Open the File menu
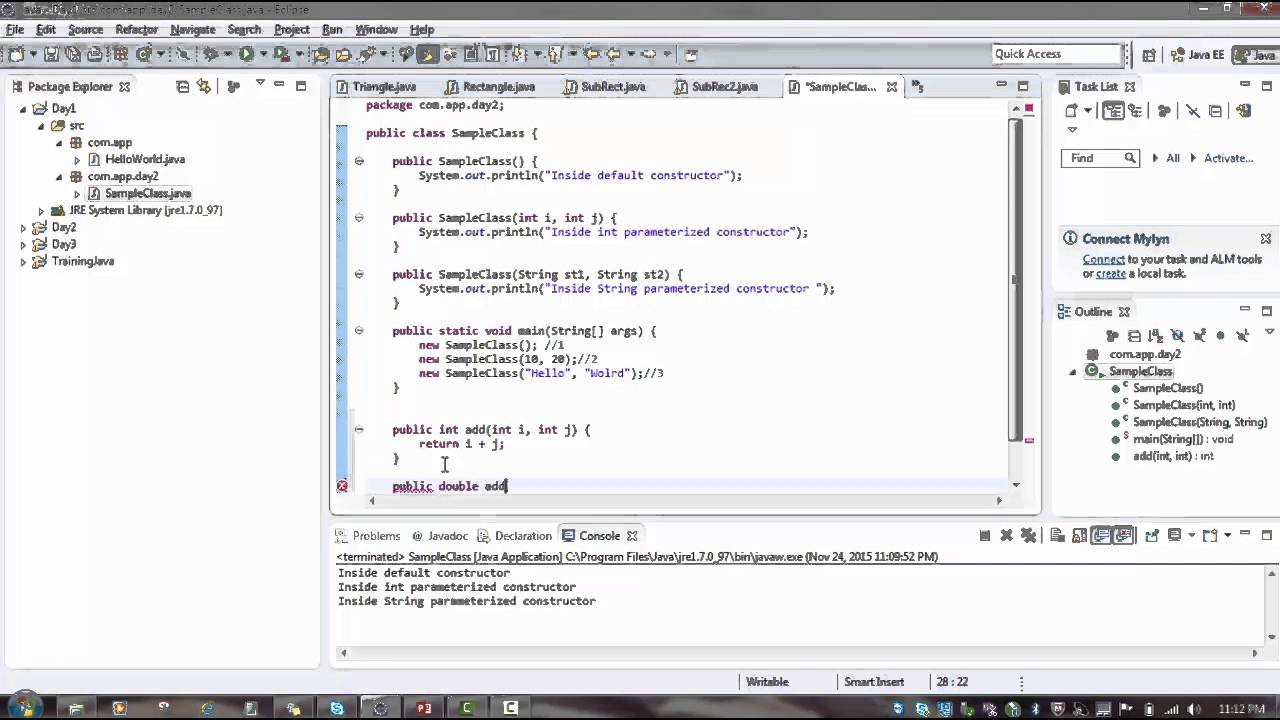Screen dimensions: 1280x720 pos(15,30)
